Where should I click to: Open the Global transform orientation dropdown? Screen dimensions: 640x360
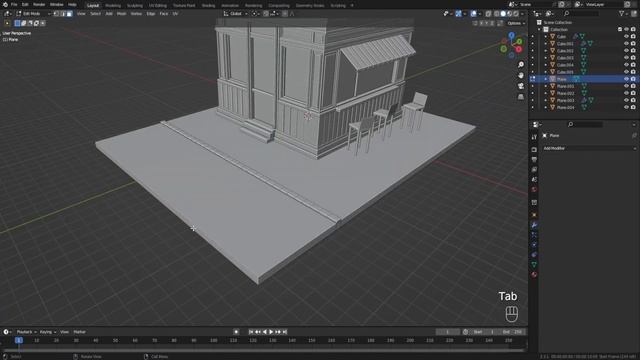coord(236,13)
